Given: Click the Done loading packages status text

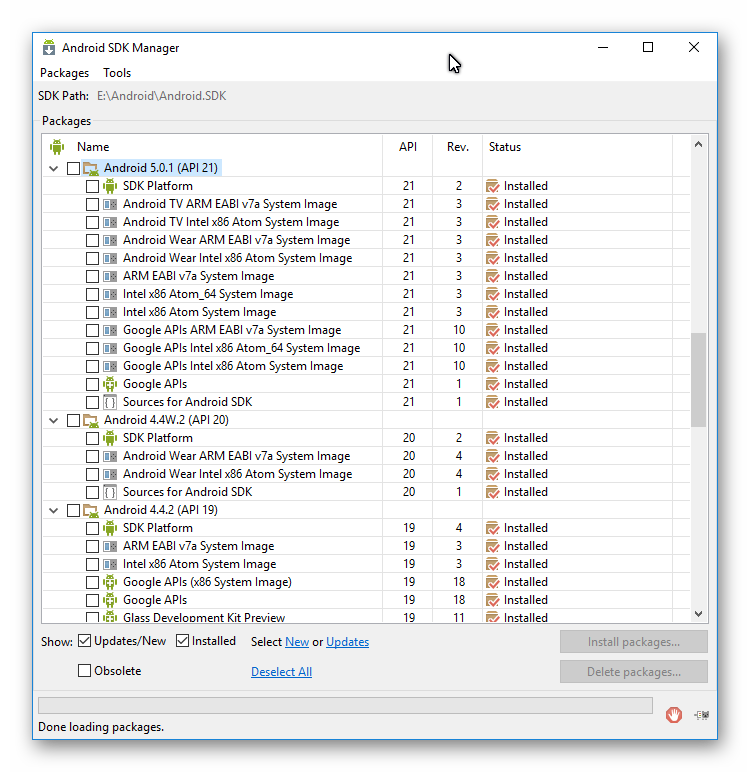Looking at the screenshot, I should (x=101, y=727).
